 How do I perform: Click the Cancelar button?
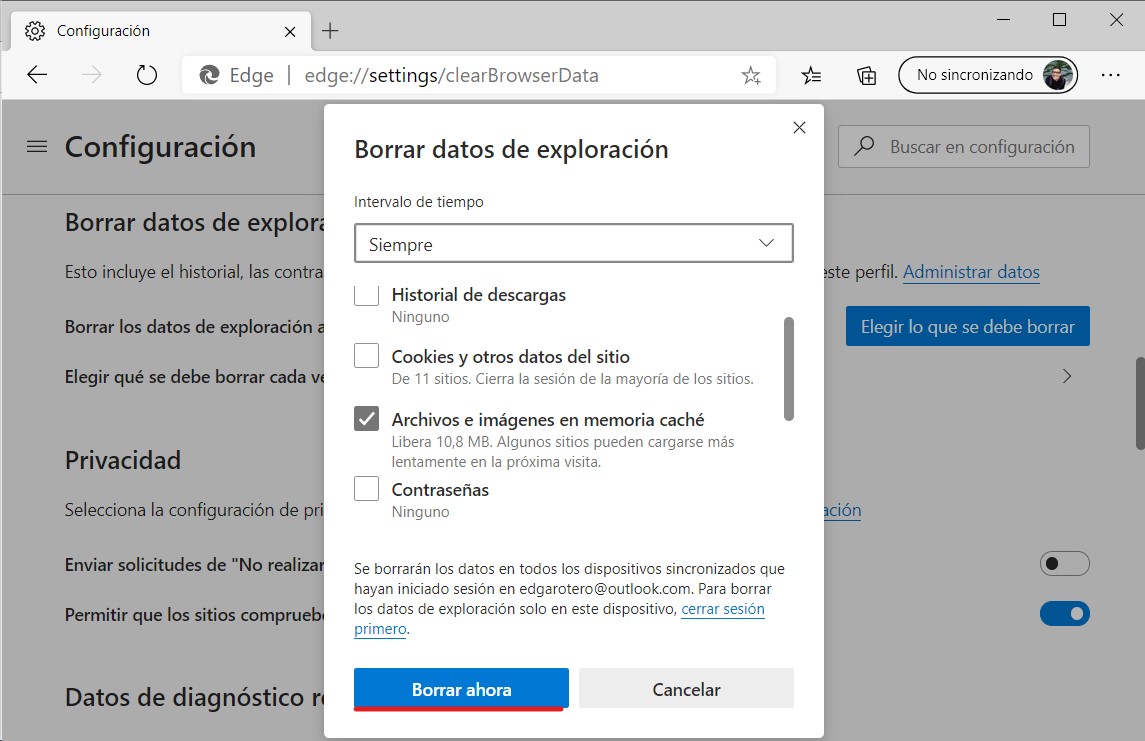(686, 689)
